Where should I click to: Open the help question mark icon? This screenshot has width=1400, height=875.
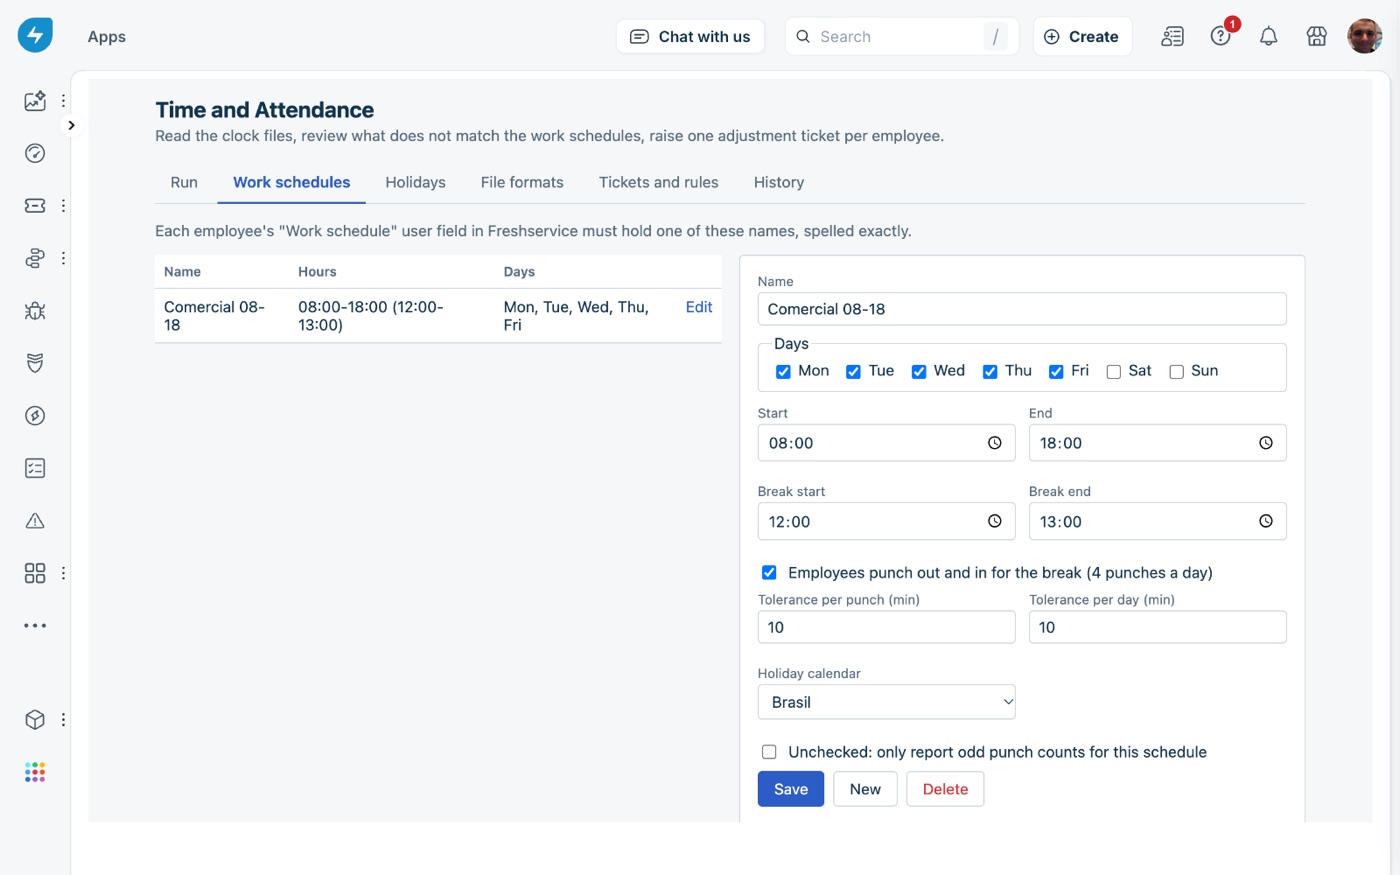1220,37
